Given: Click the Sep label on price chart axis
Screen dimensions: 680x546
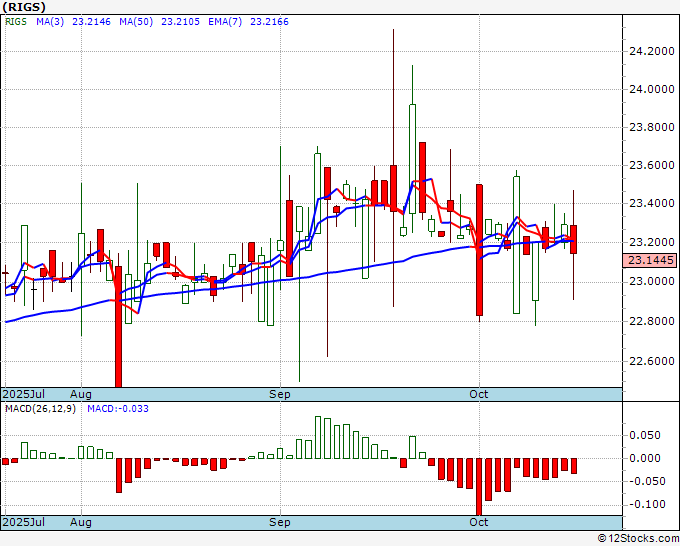Looking at the screenshot, I should pyautogui.click(x=280, y=394).
